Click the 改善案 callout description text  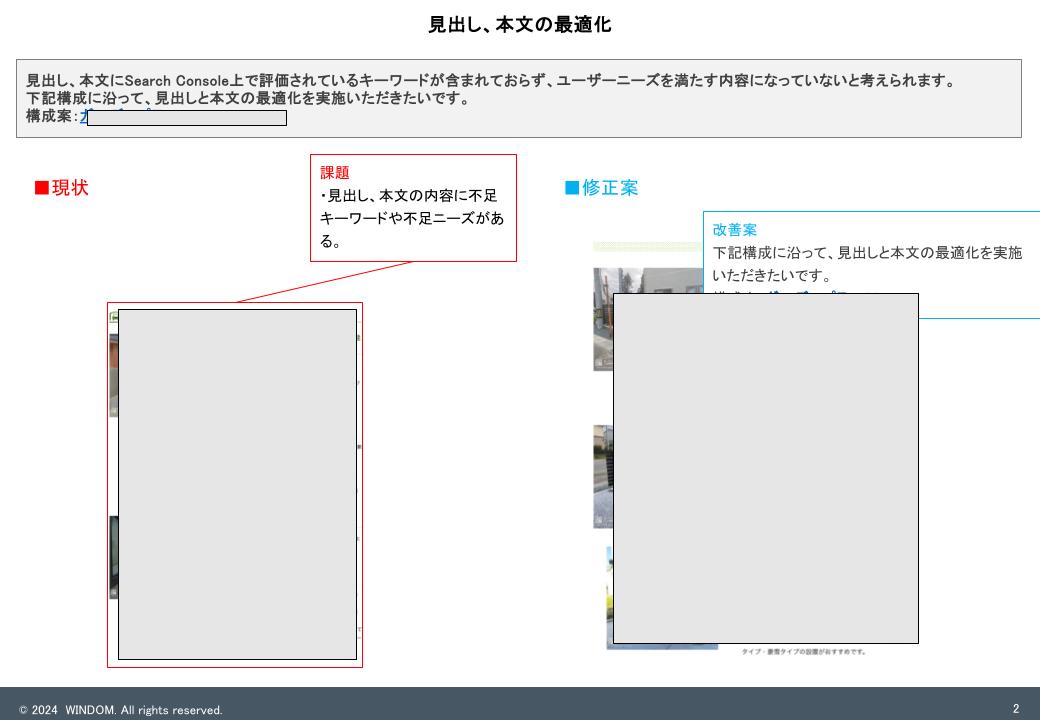pos(867,264)
